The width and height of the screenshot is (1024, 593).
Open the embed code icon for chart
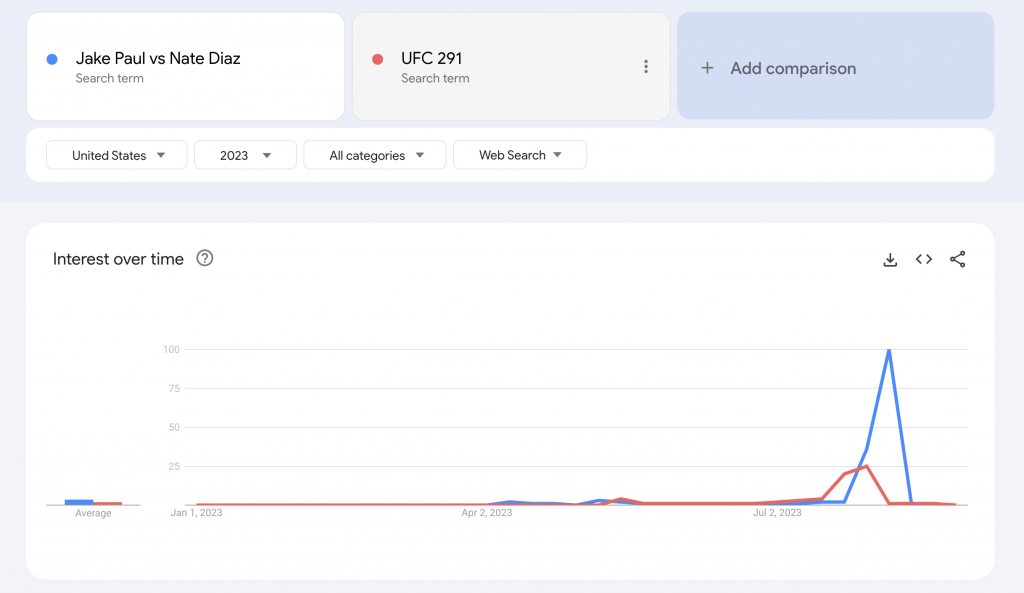(x=924, y=260)
